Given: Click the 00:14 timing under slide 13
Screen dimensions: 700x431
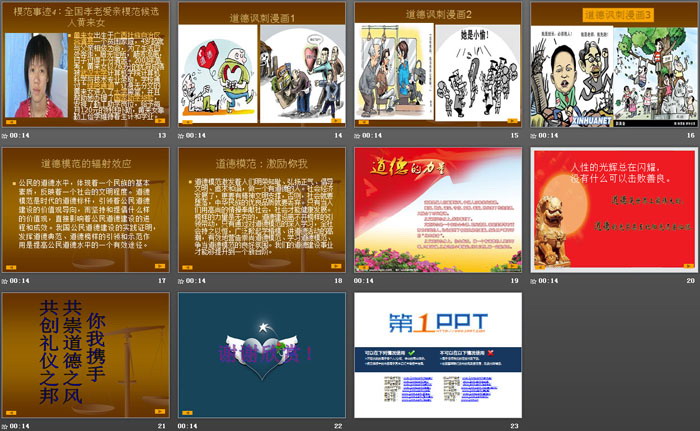Looking at the screenshot, I should point(20,135).
